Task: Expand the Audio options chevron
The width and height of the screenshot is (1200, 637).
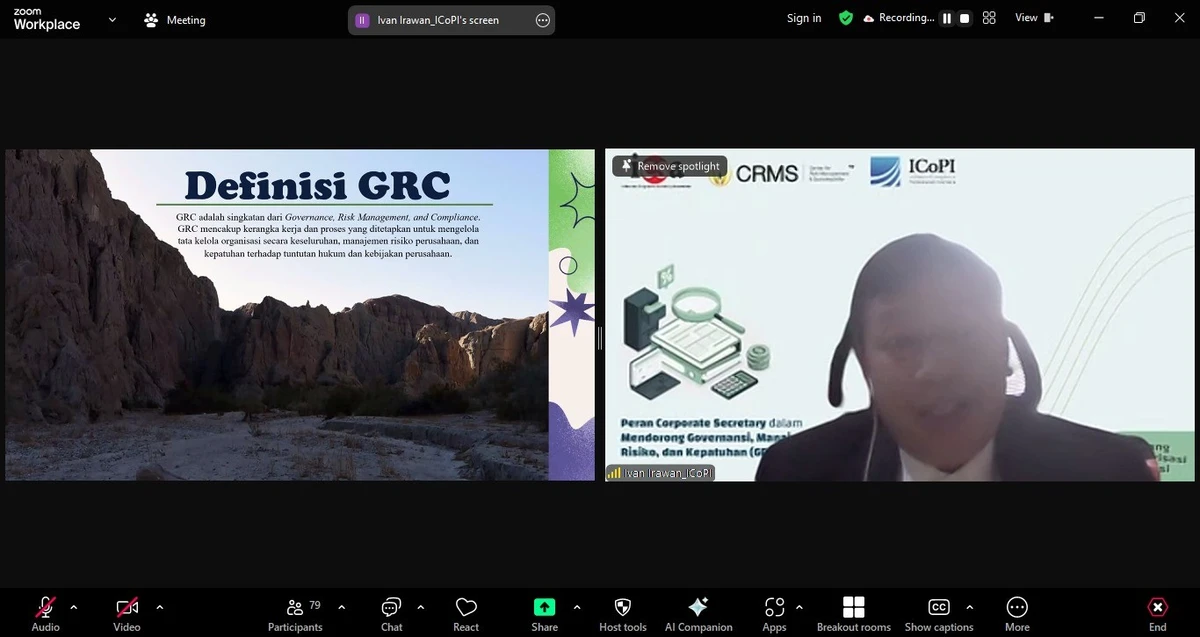Action: [x=73, y=608]
